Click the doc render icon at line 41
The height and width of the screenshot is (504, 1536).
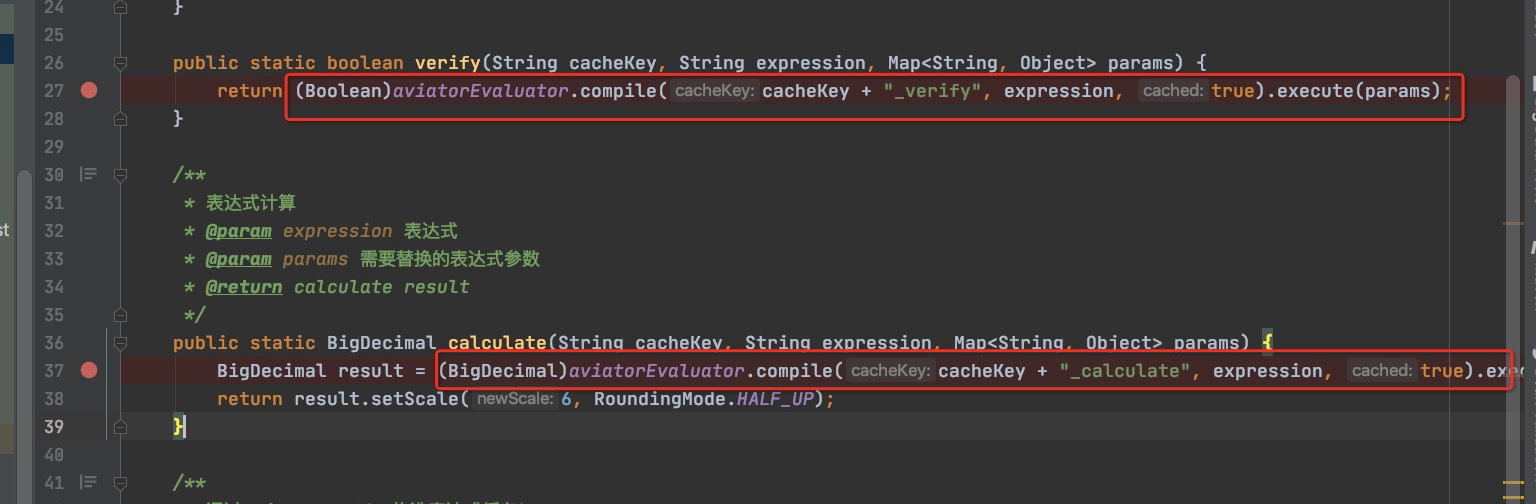coord(89,483)
